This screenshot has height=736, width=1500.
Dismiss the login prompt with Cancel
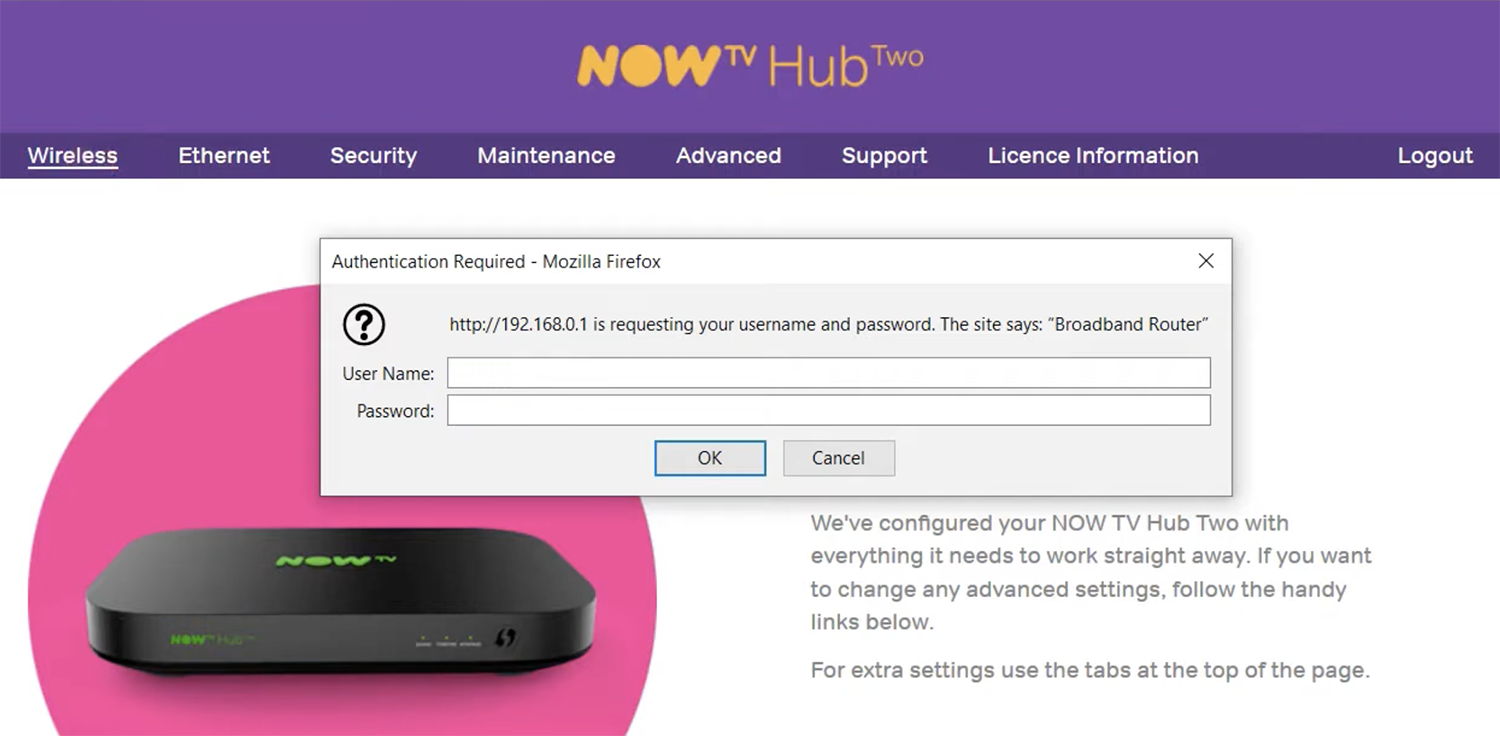(x=838, y=458)
